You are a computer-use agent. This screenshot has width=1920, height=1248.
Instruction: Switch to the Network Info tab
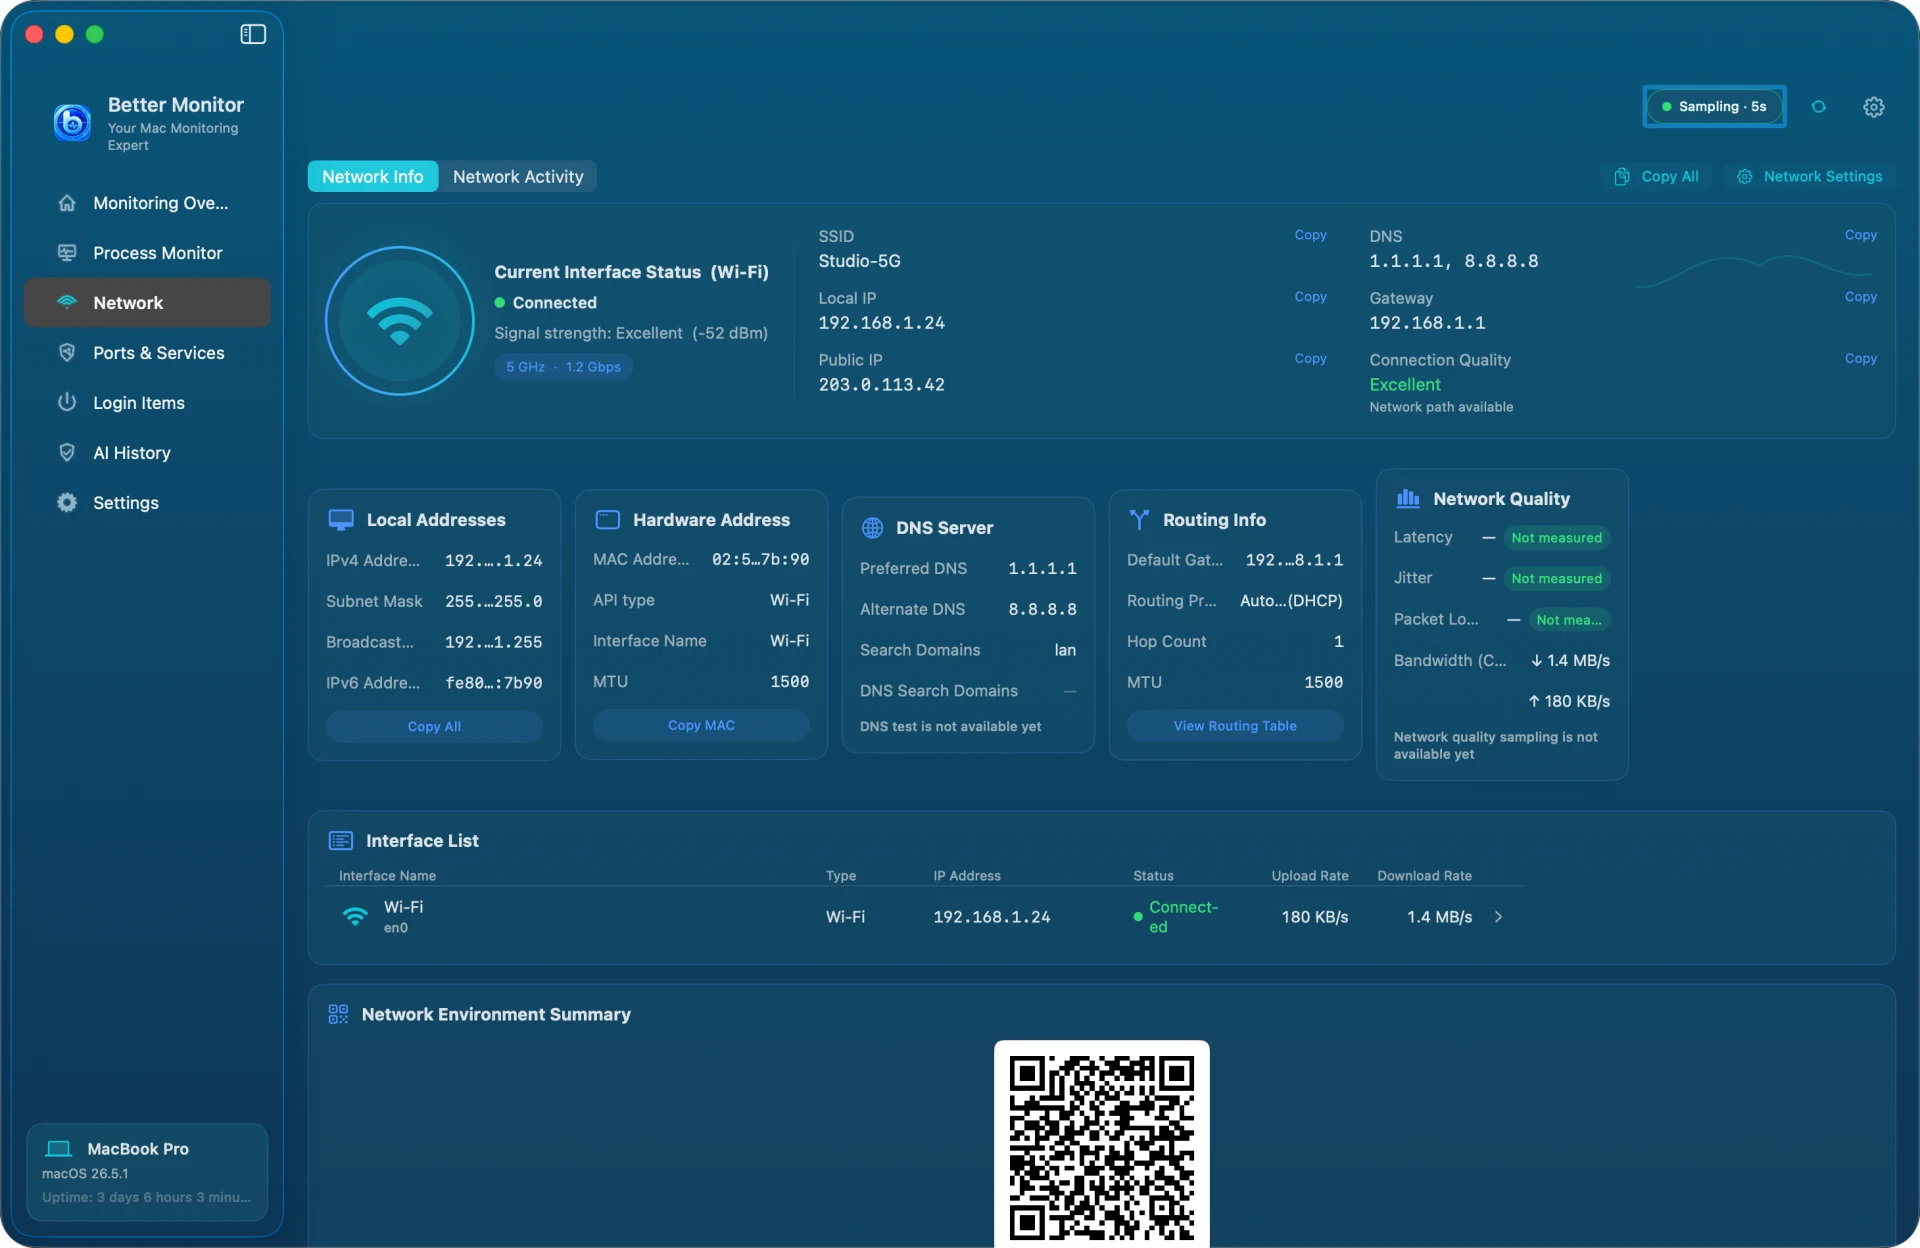click(373, 176)
